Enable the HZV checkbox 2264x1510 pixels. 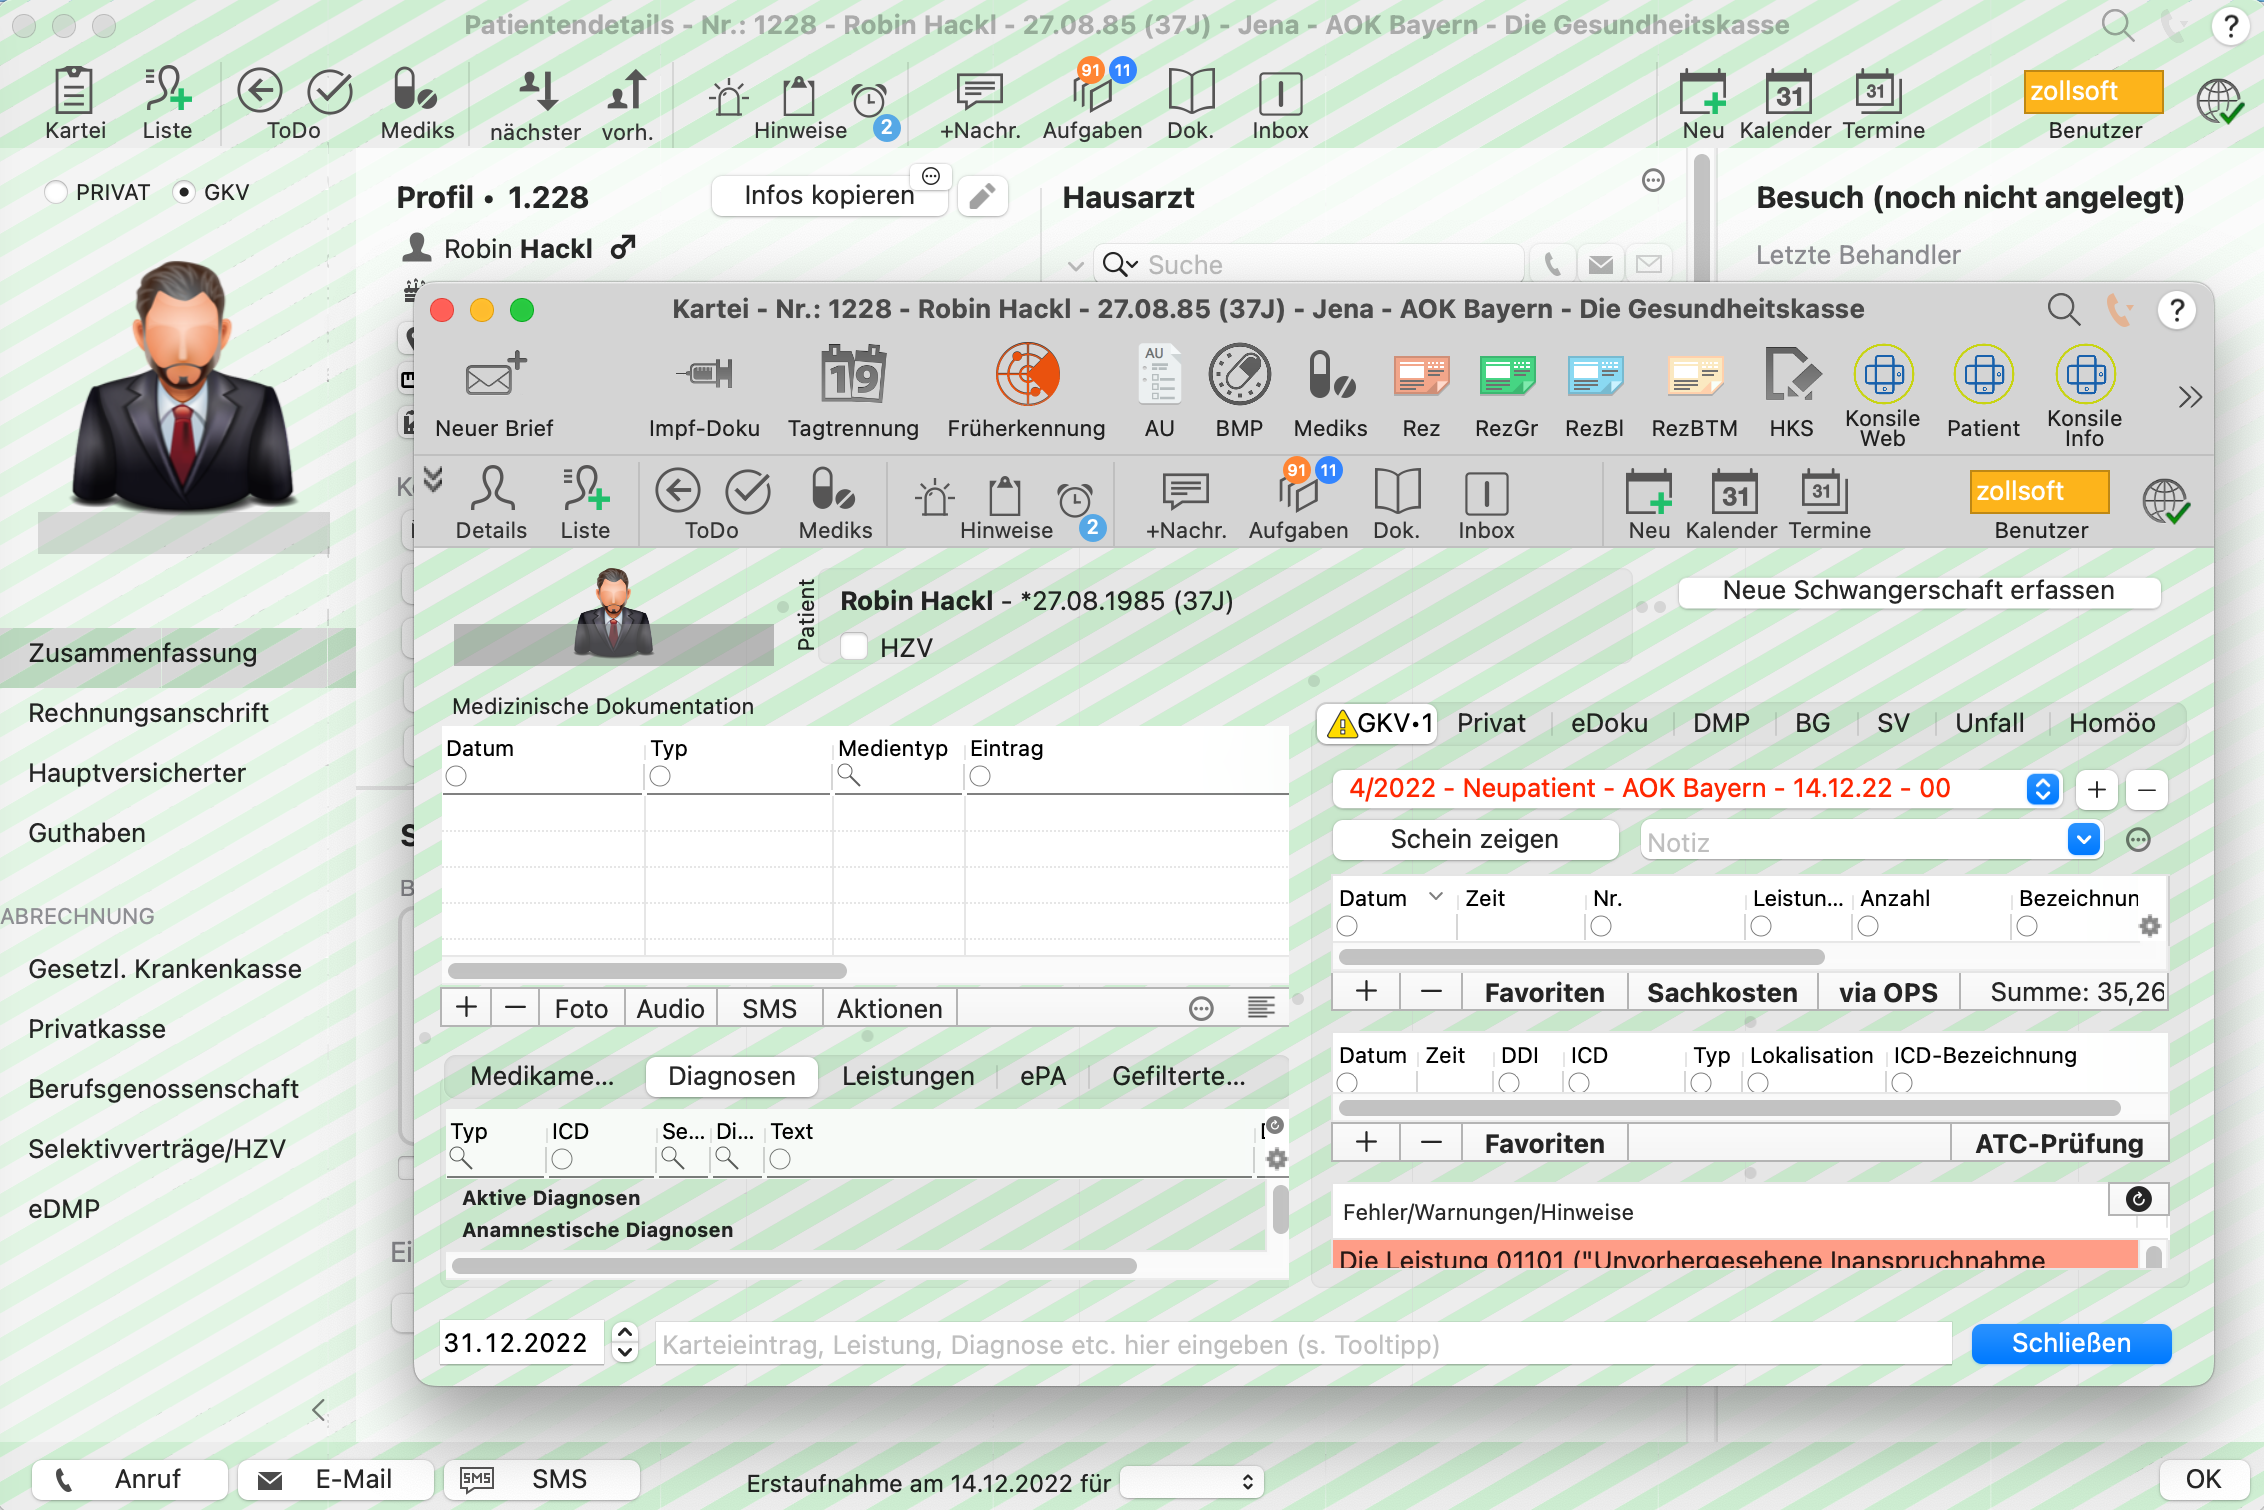tap(854, 647)
